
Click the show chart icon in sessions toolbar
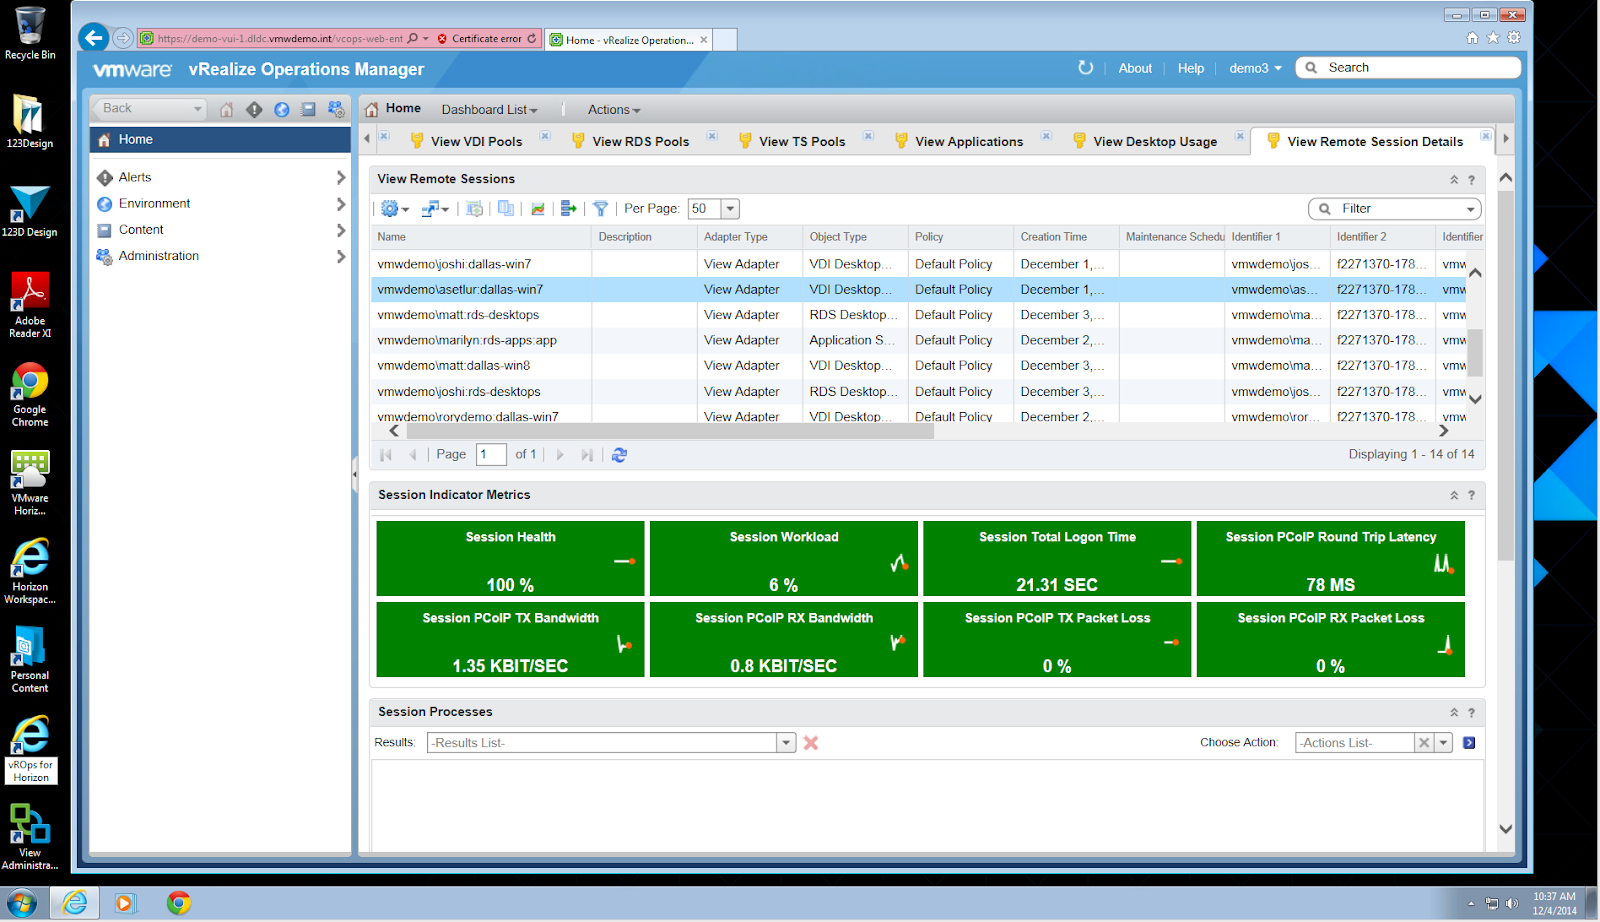pos(538,209)
